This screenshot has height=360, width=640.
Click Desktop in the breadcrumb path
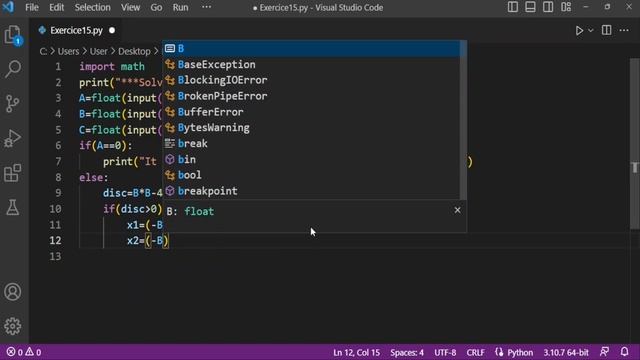(x=134, y=51)
